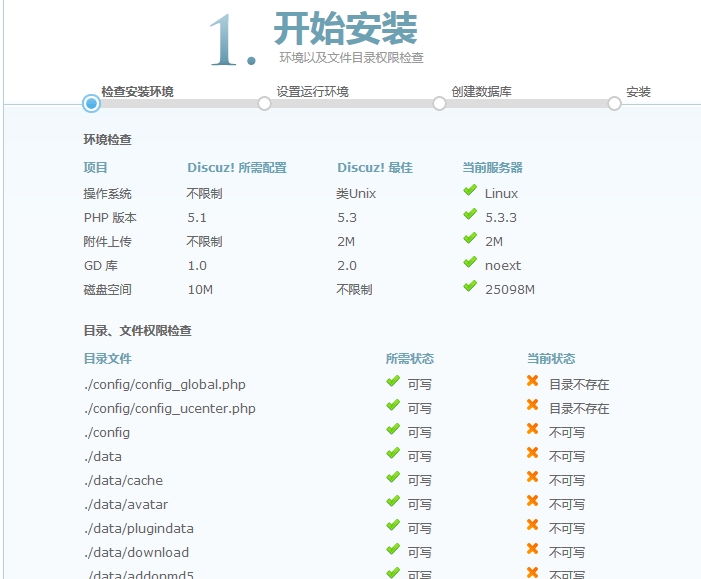Click the green check in the ./data/download row
The height and width of the screenshot is (579, 701).
(393, 549)
